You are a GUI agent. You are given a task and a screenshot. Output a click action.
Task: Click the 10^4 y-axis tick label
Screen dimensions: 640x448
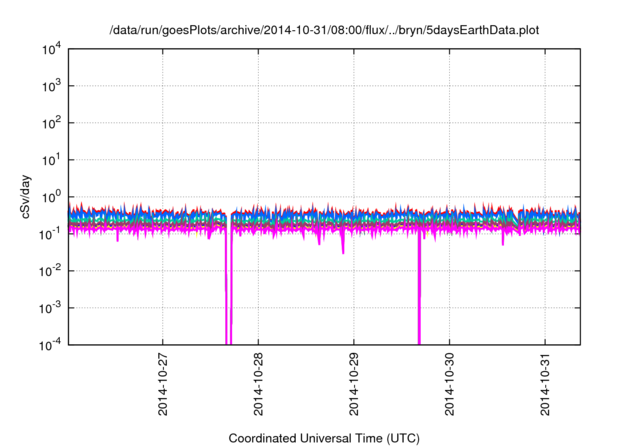pyautogui.click(x=51, y=50)
